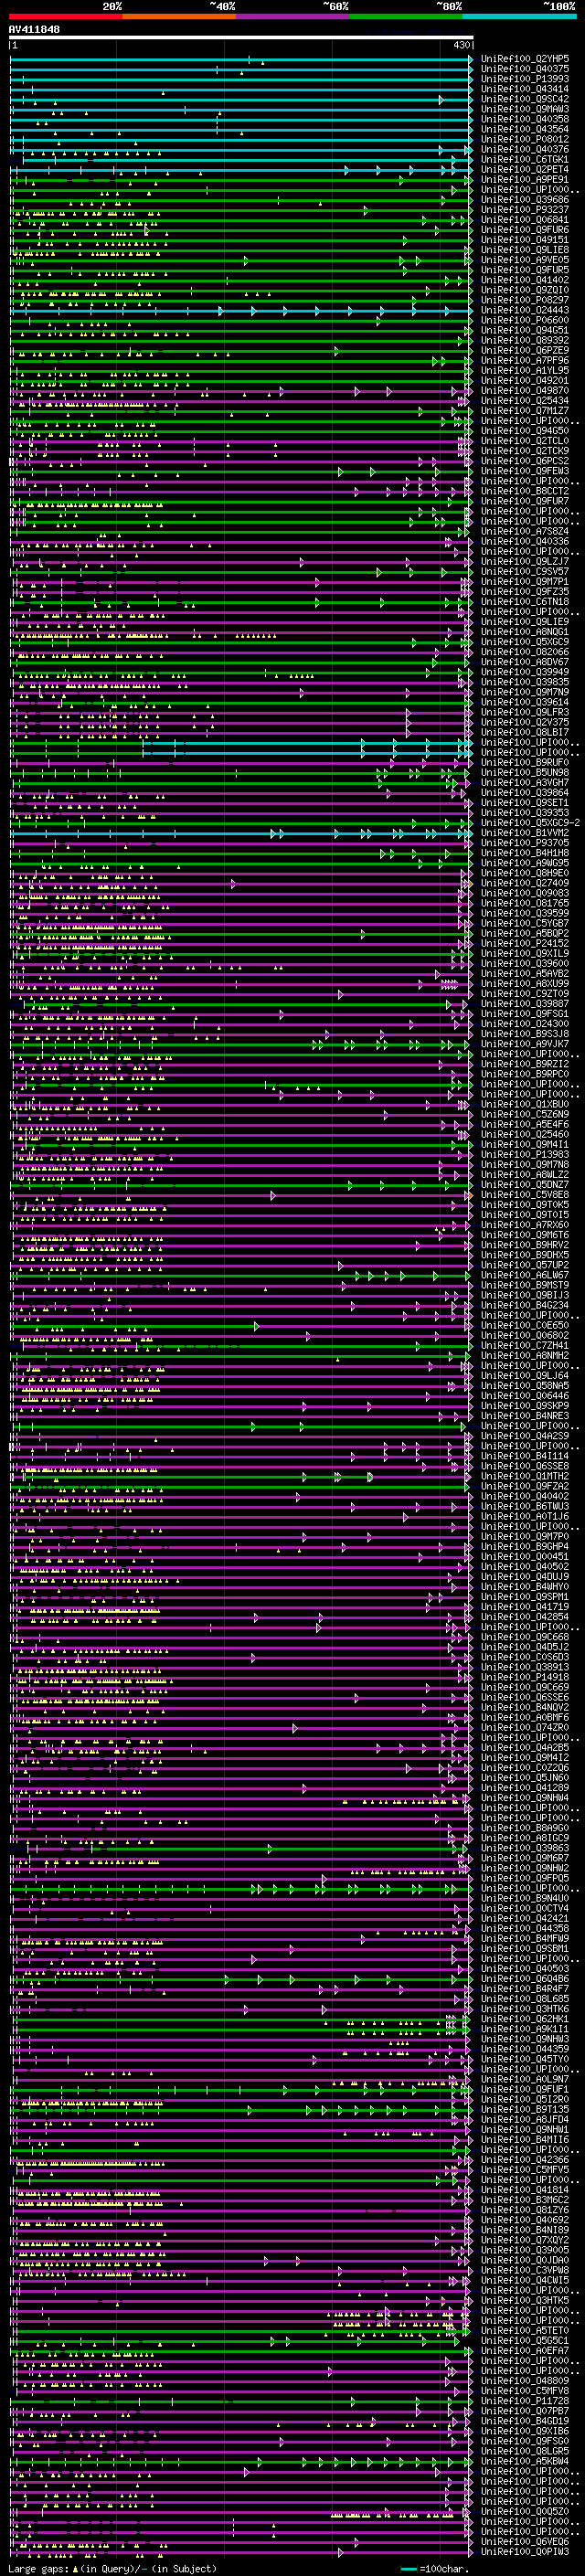Viewport: 585px width, 2576px height.
Task: Click the purple ~60% identity color segment
Action: [x=292, y=16]
